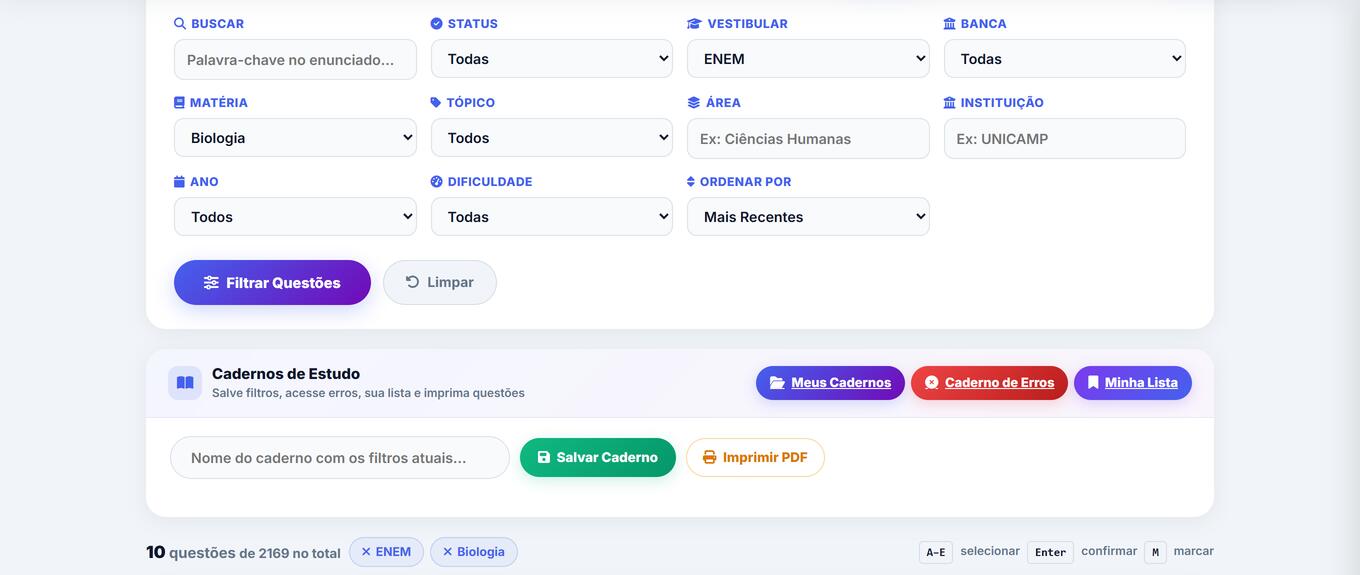This screenshot has width=1360, height=575.
Task: Click the sliders icon in Filtrar Questões
Action: coord(211,283)
